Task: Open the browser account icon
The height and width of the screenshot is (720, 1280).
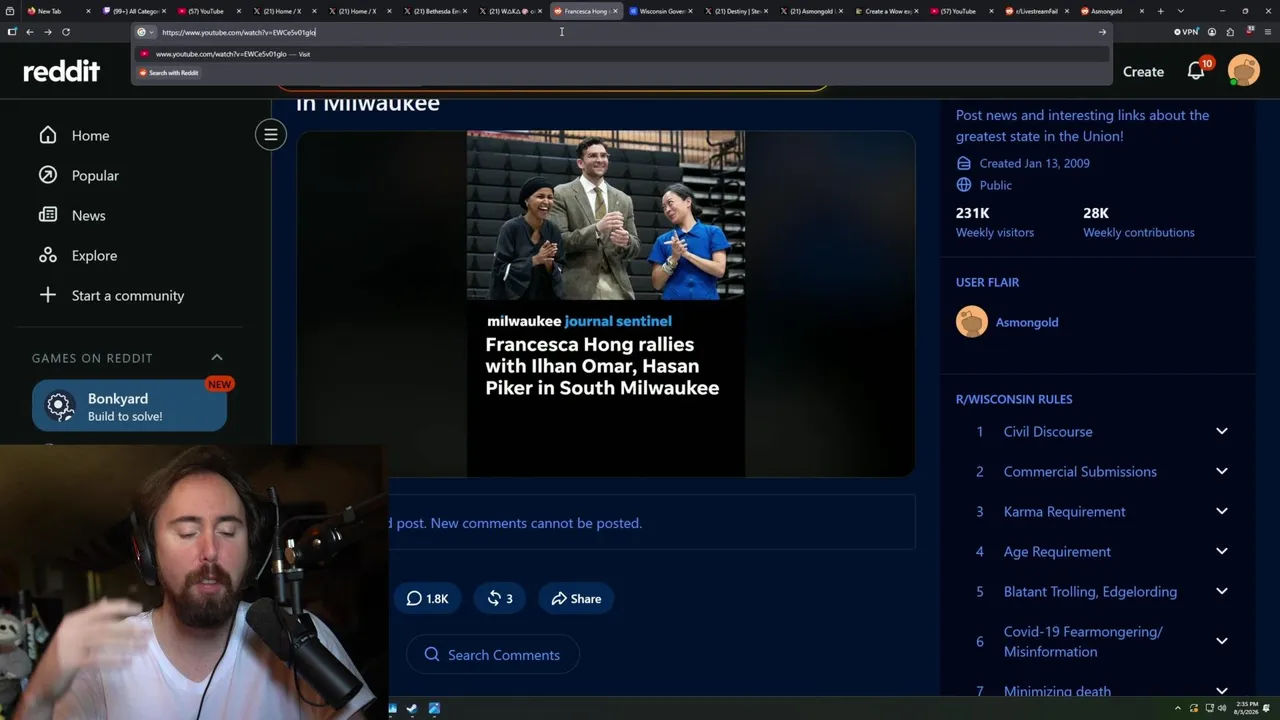Action: [1212, 32]
